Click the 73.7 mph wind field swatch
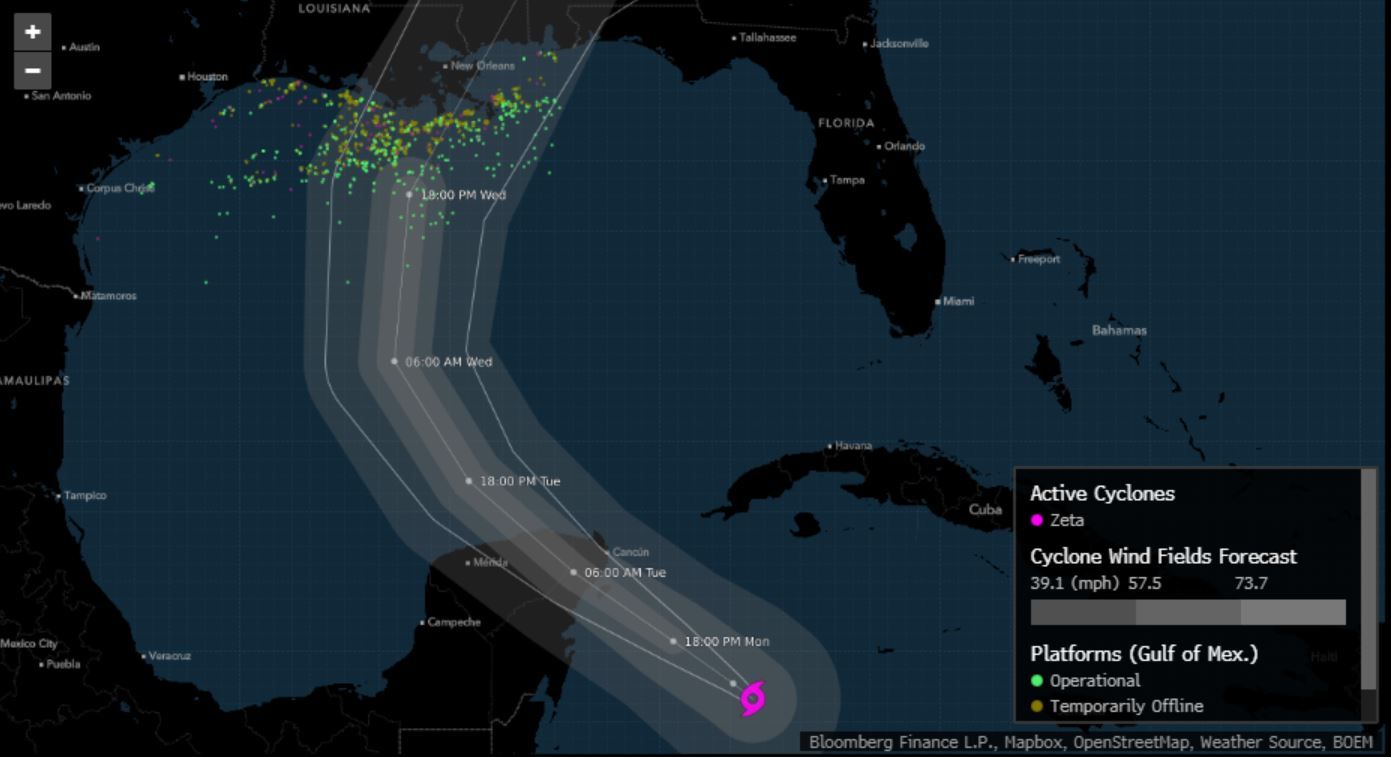 coord(1293,612)
